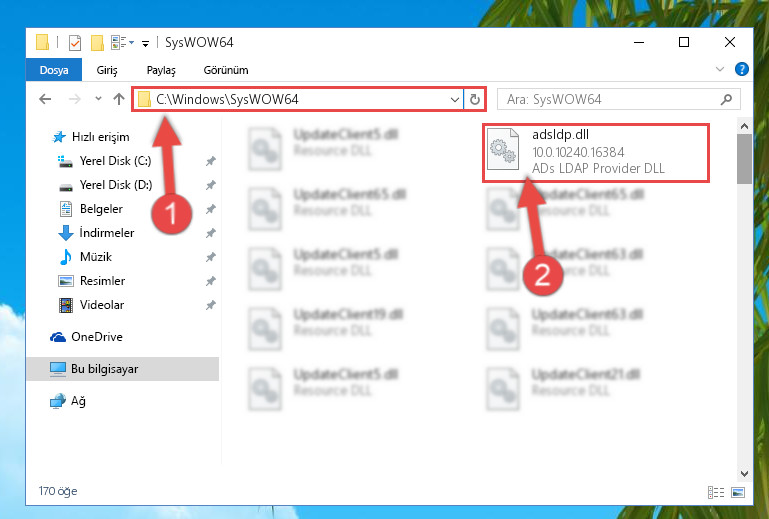Click the search magnifier icon
769x519 pixels.
pyautogui.click(x=726, y=100)
